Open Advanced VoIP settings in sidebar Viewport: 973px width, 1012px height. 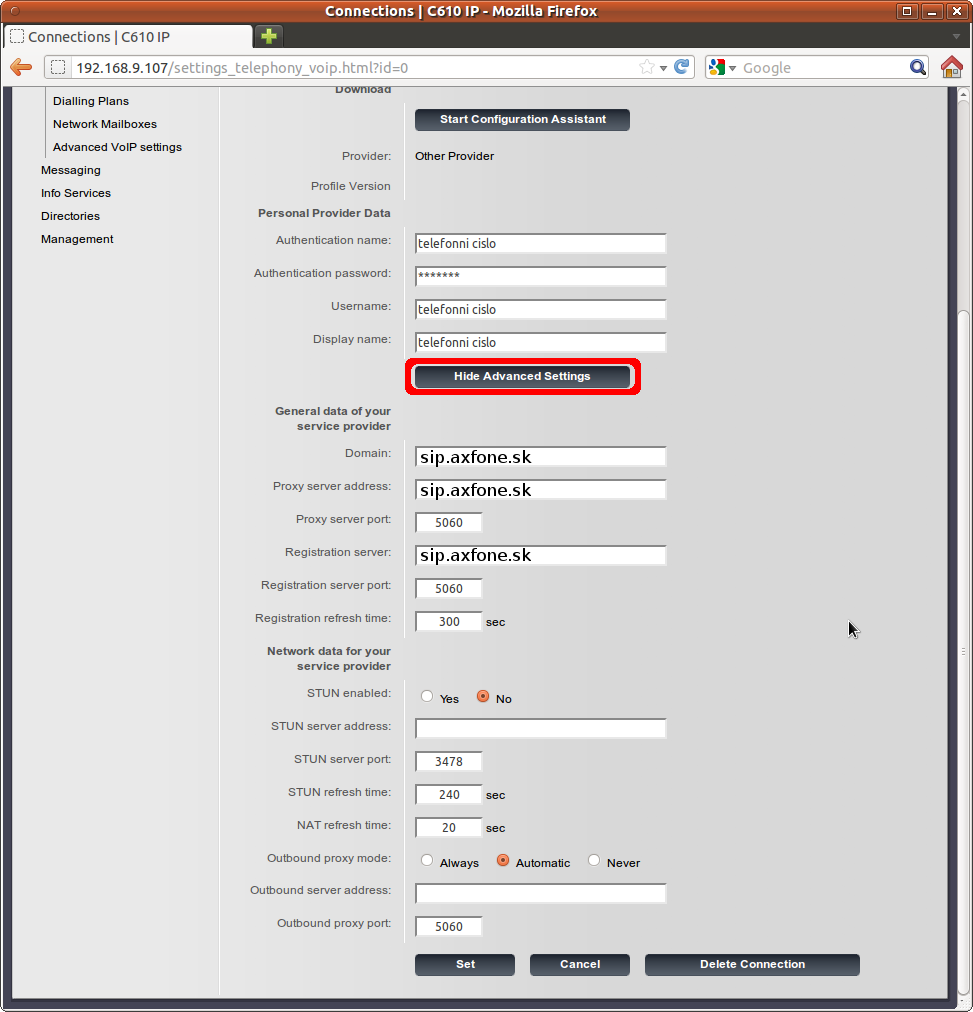click(x=117, y=147)
